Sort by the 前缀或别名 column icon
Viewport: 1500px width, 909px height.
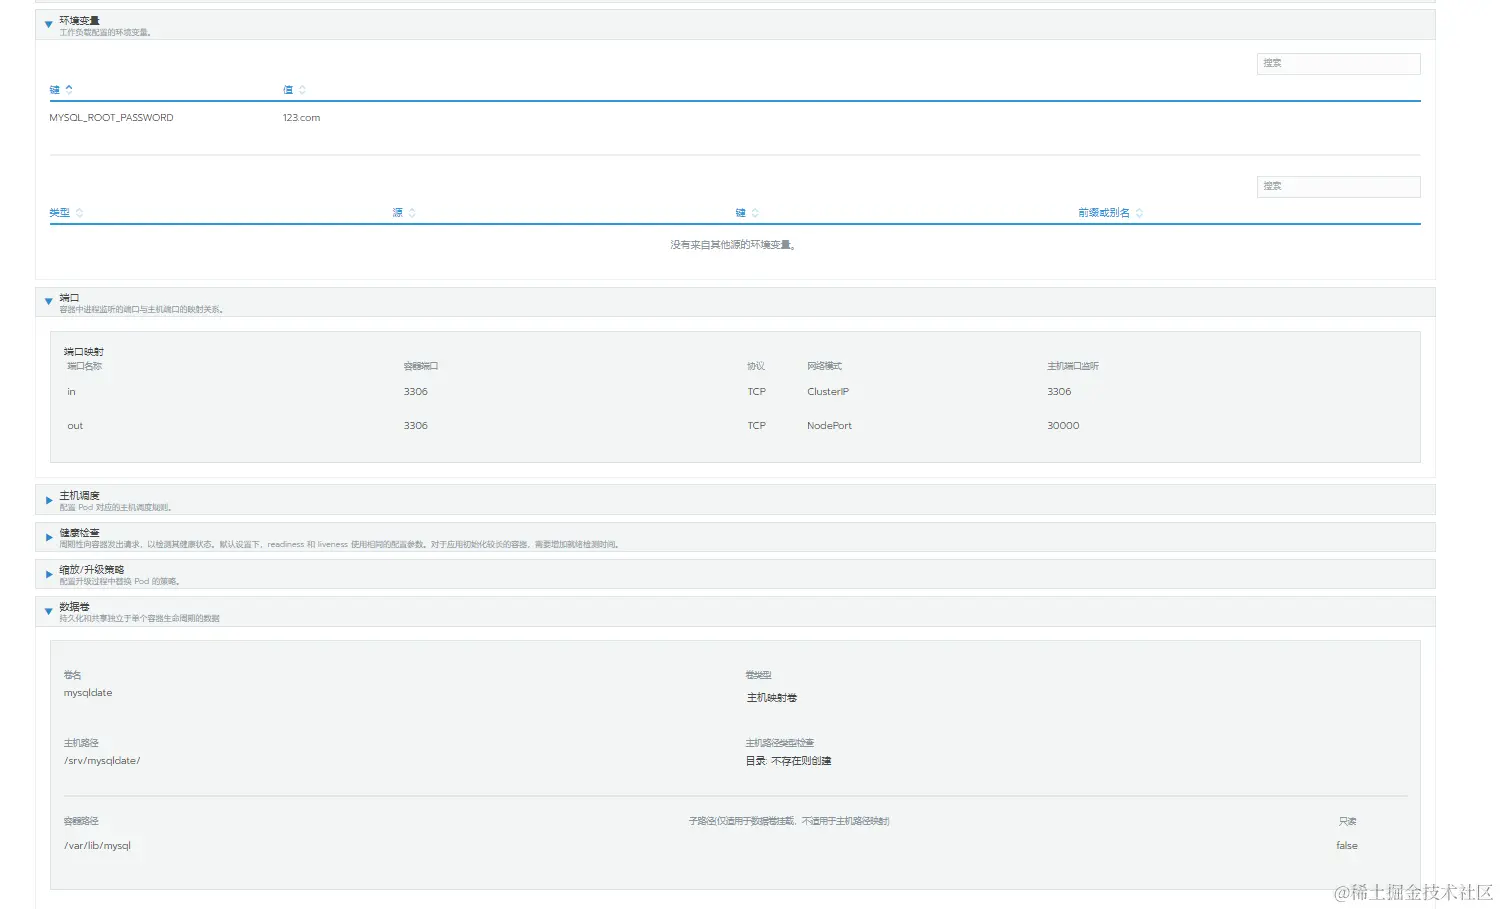[x=1139, y=213]
